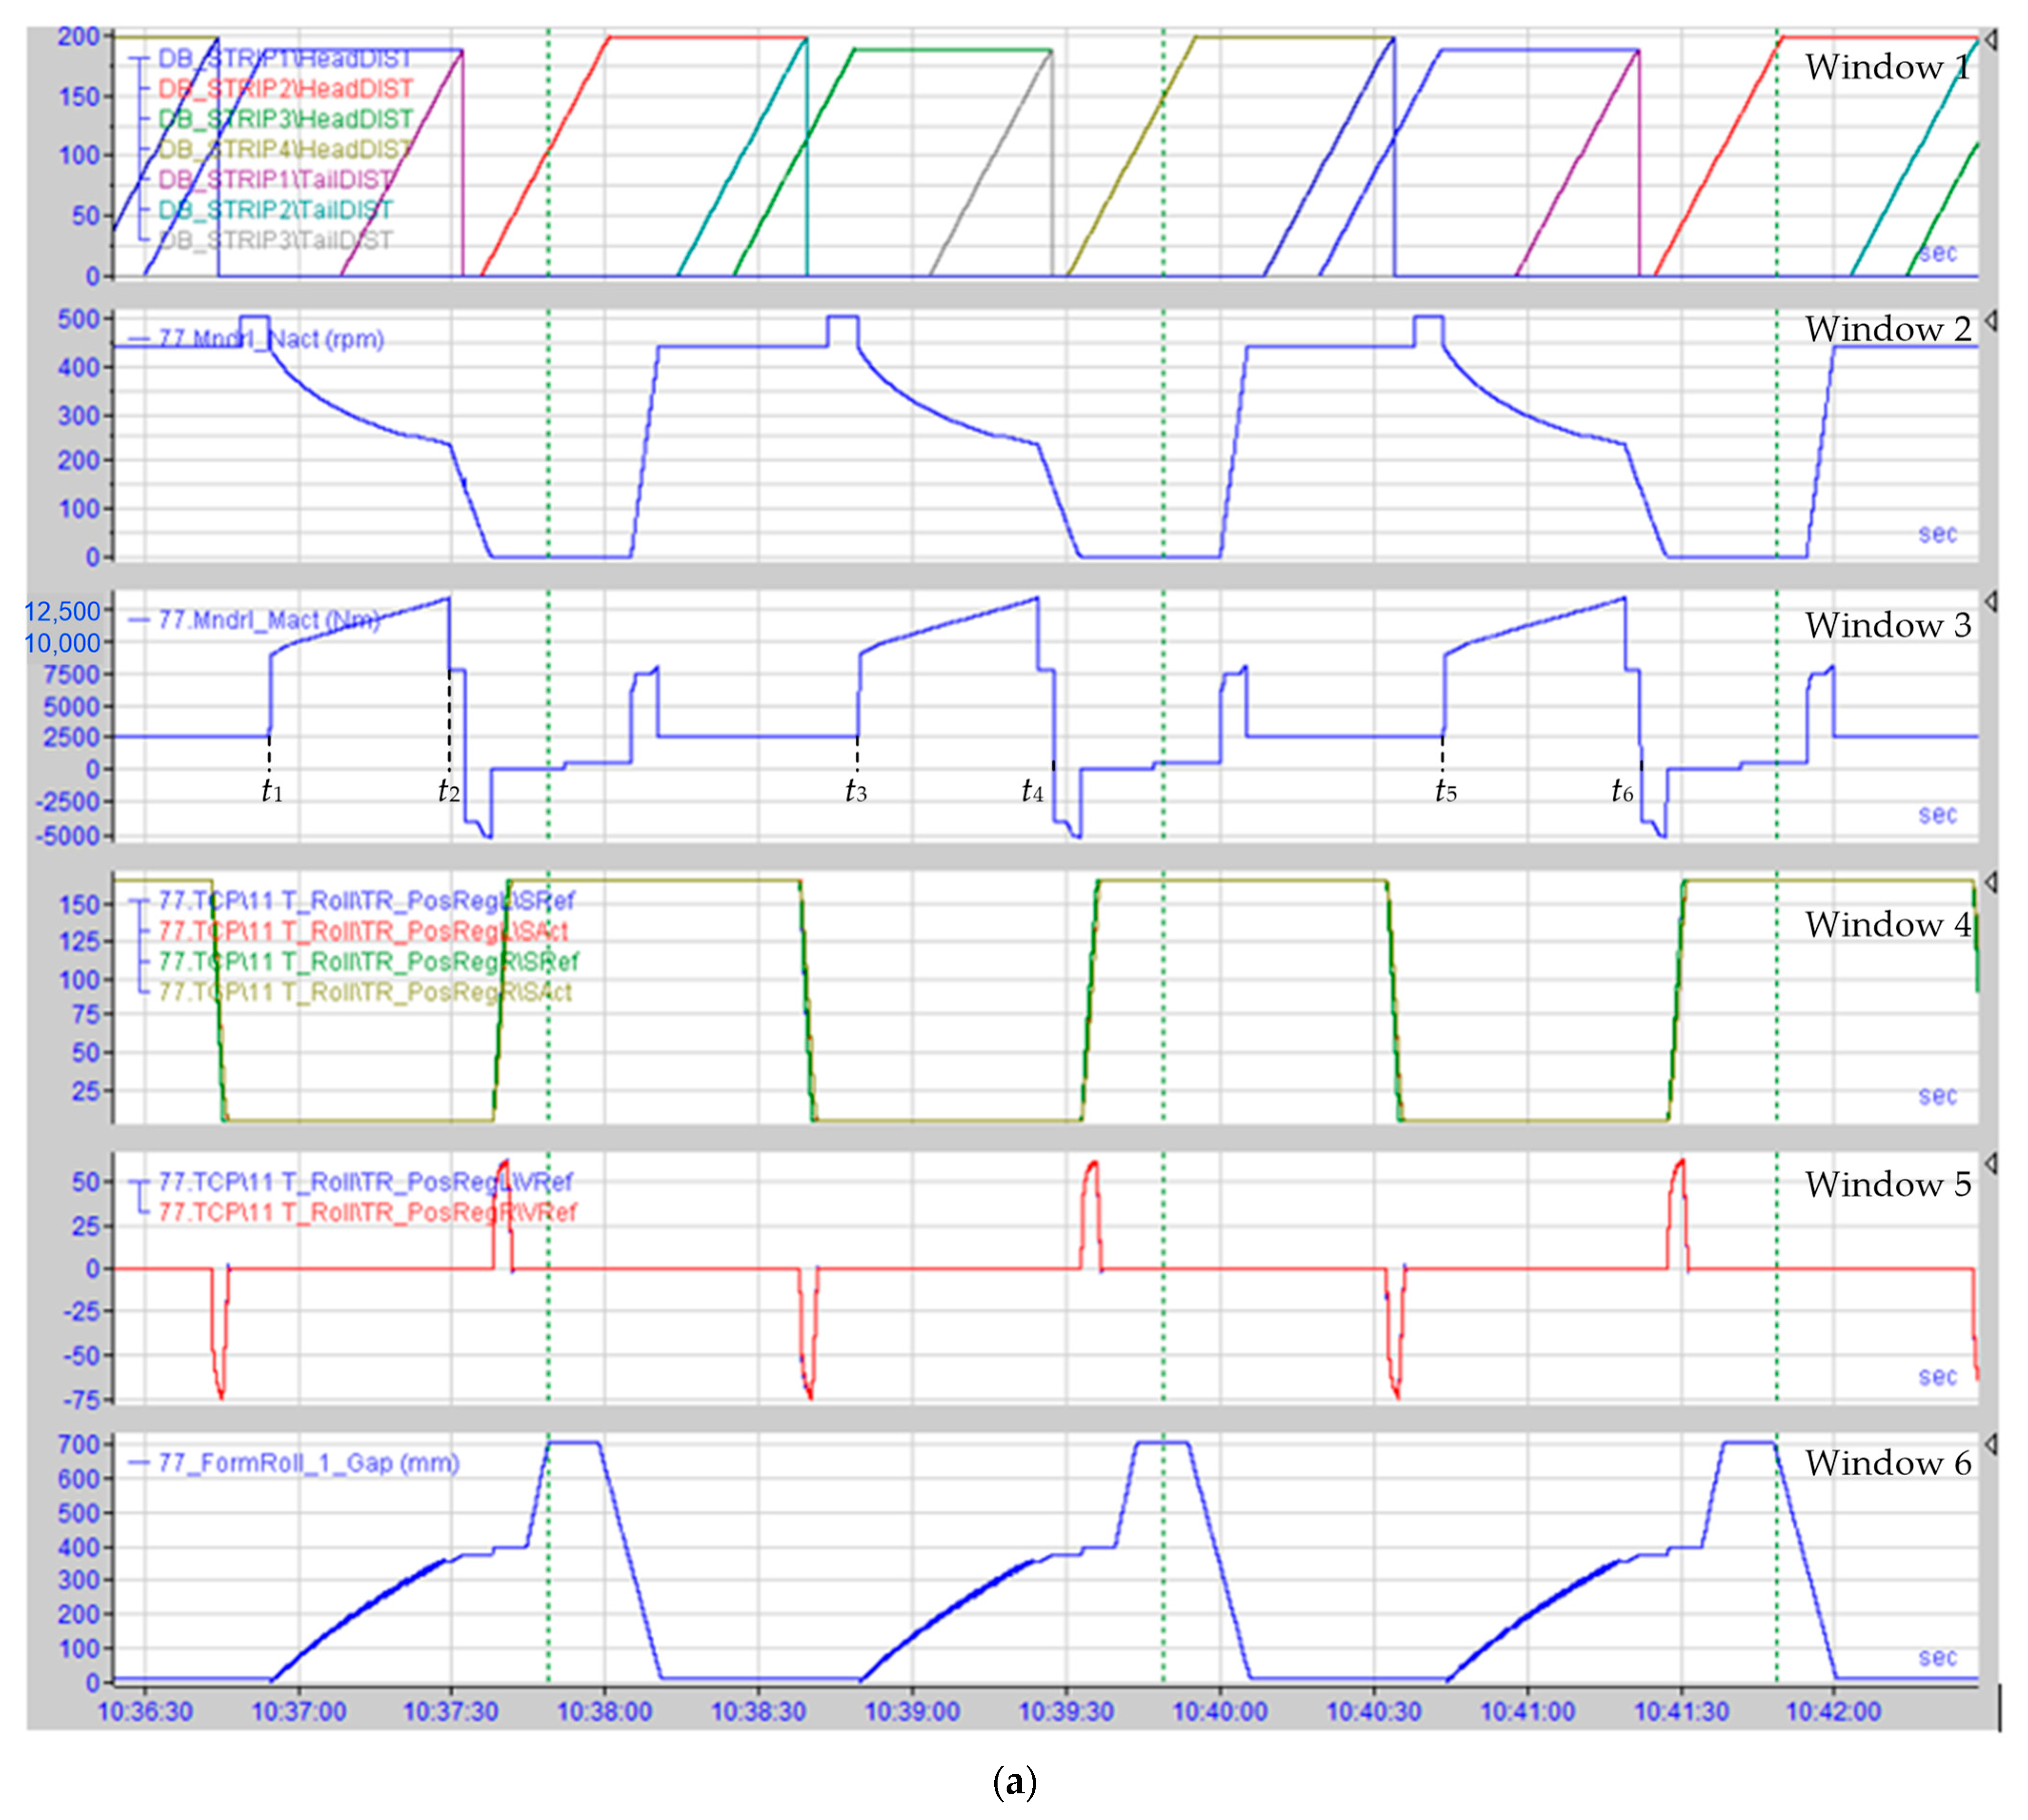The height and width of the screenshot is (1820, 2028).
Task: Click the t6 marker in torque plot
Action: (1622, 792)
